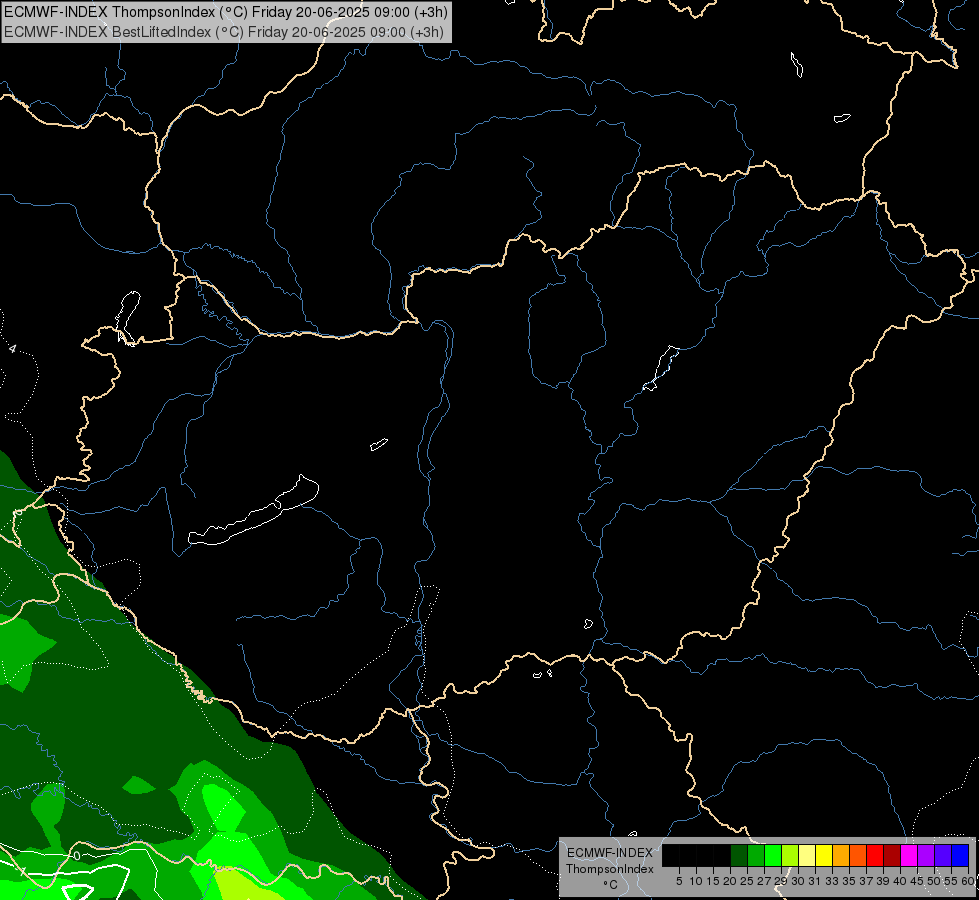Click the legend tick label '30'
979x900 pixels.
pos(798,881)
